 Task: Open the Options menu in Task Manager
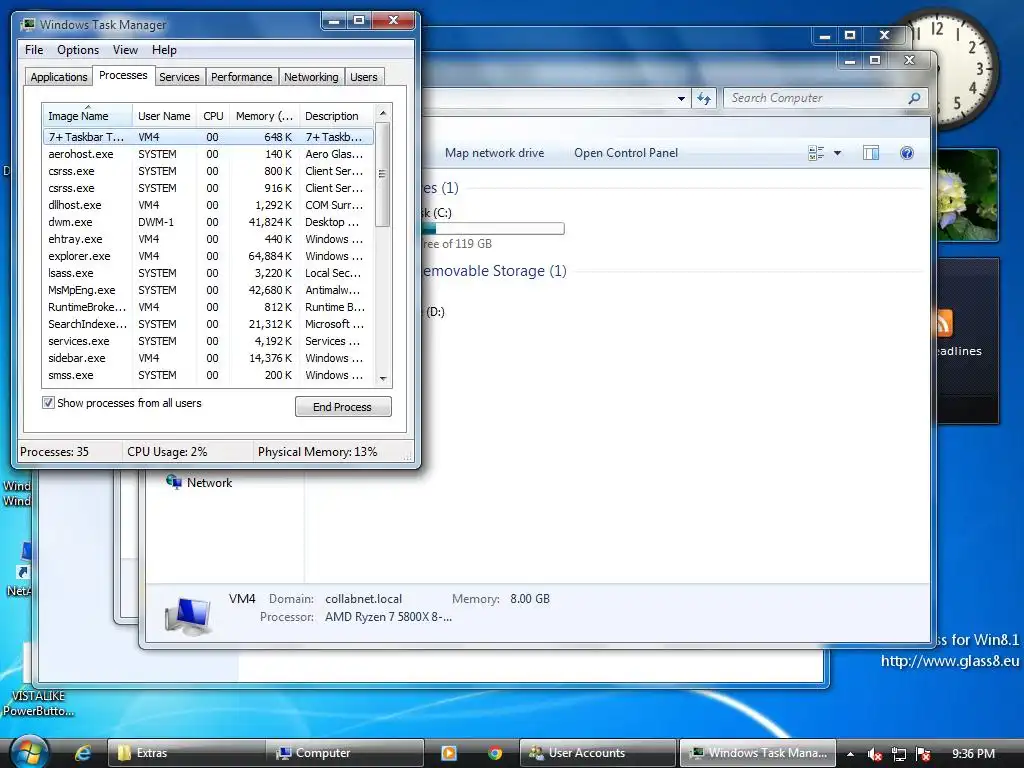click(x=78, y=50)
